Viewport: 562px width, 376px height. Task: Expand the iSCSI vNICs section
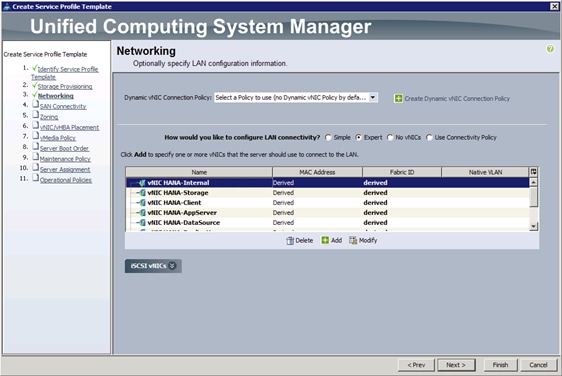pos(153,266)
